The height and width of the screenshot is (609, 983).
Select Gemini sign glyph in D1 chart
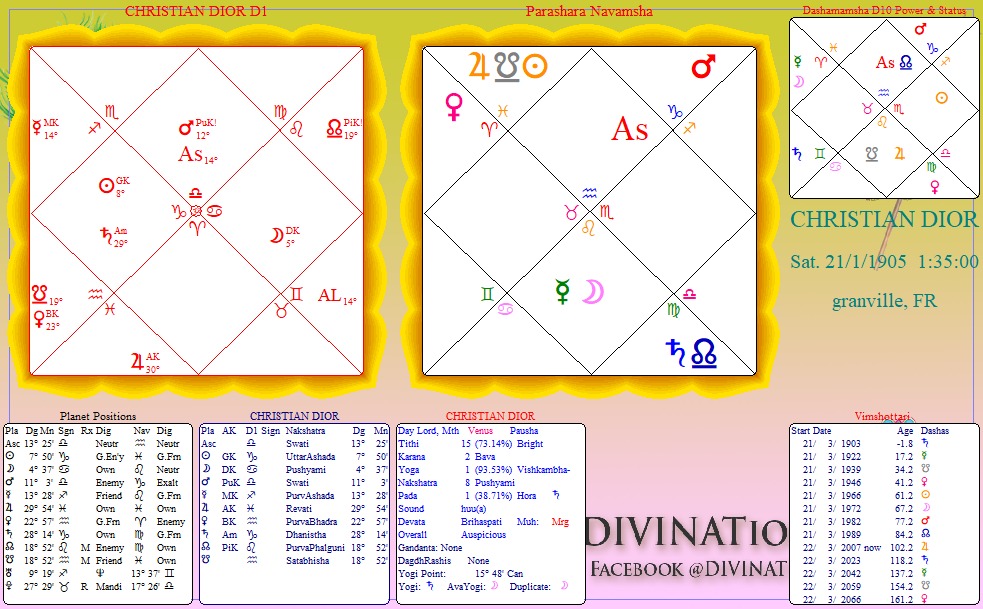pos(296,294)
